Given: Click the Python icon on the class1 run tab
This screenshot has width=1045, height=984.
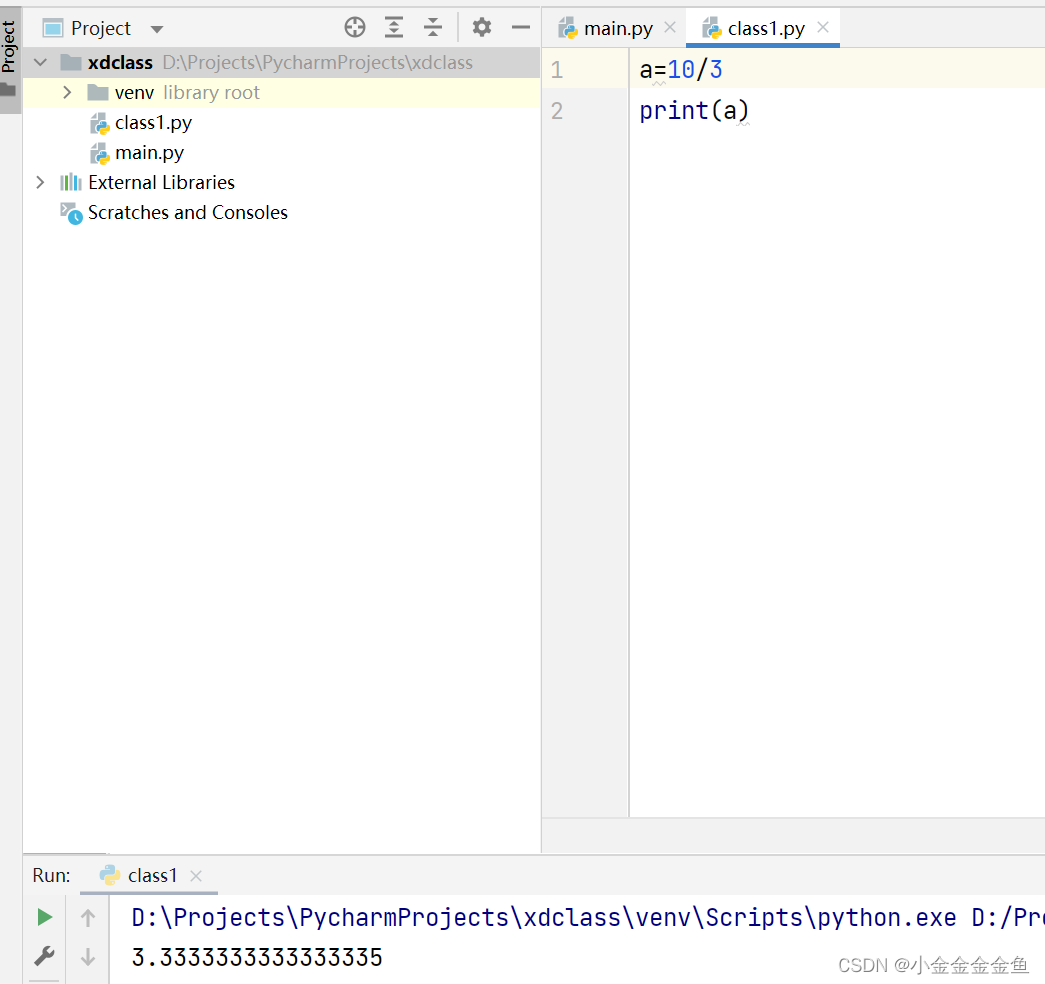Looking at the screenshot, I should point(109,875).
